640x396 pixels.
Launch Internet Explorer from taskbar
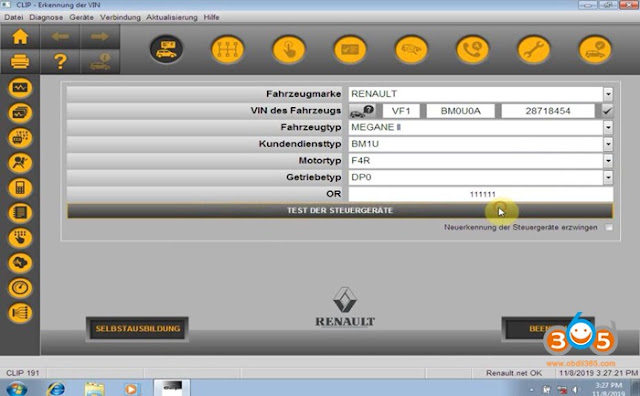point(56,388)
